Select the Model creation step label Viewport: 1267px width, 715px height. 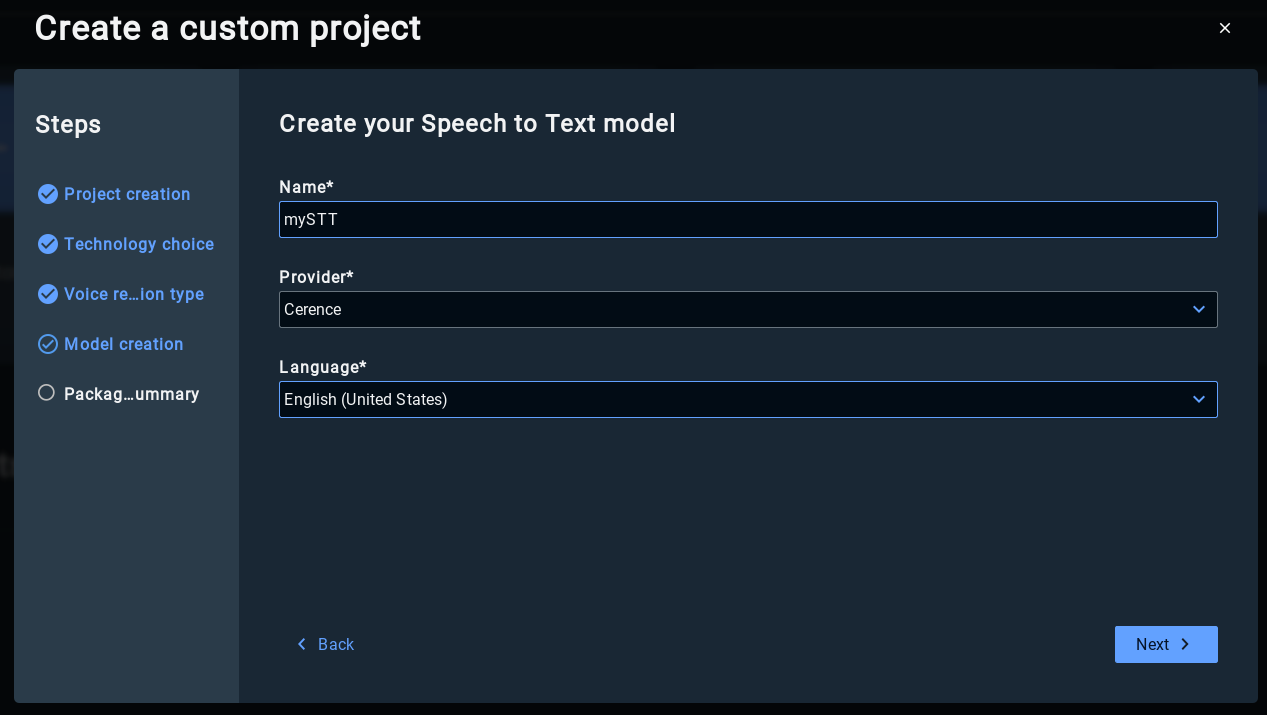click(124, 344)
